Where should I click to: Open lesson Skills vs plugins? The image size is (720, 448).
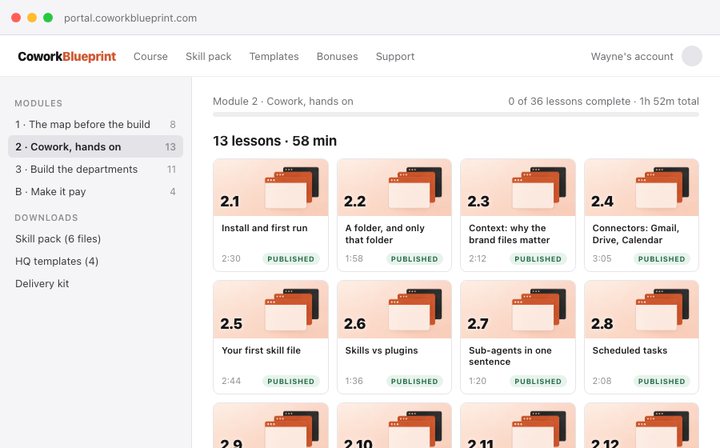click(382, 350)
